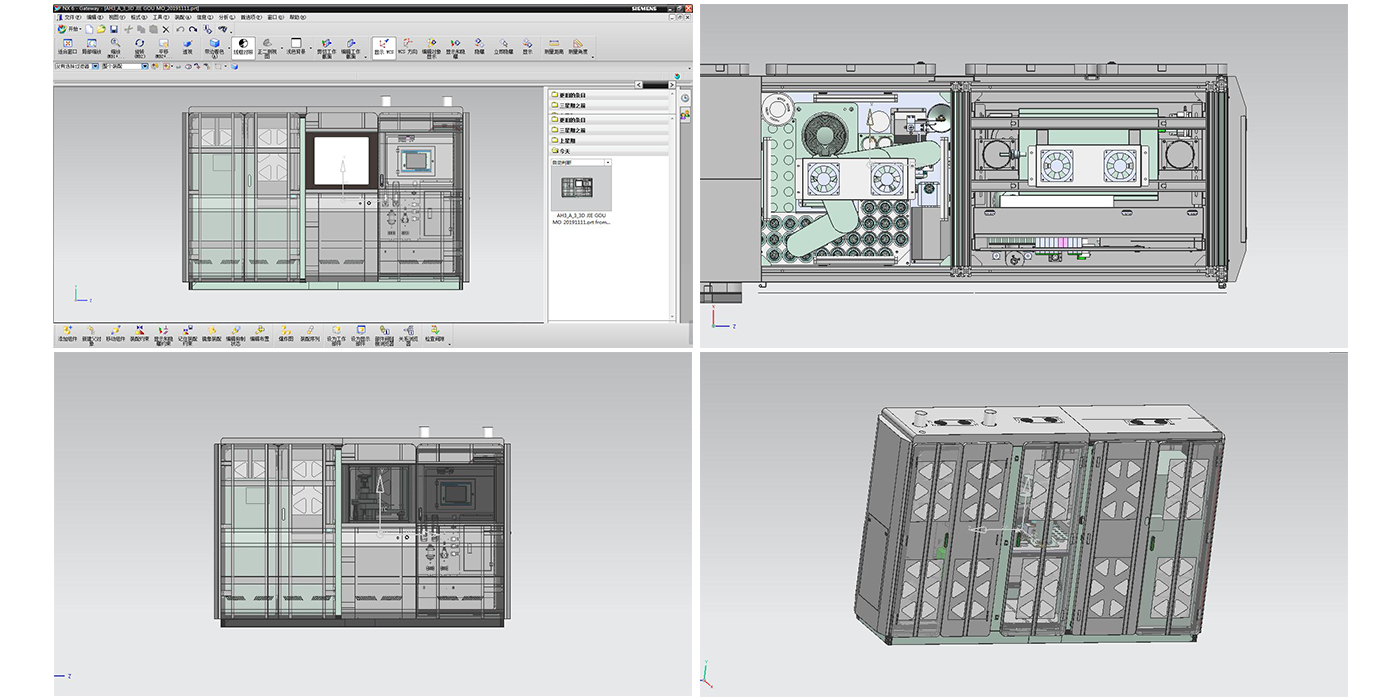Open the History panel in the resource bar
Image resolution: width=1400 pixels, height=700 pixels.
(684, 98)
